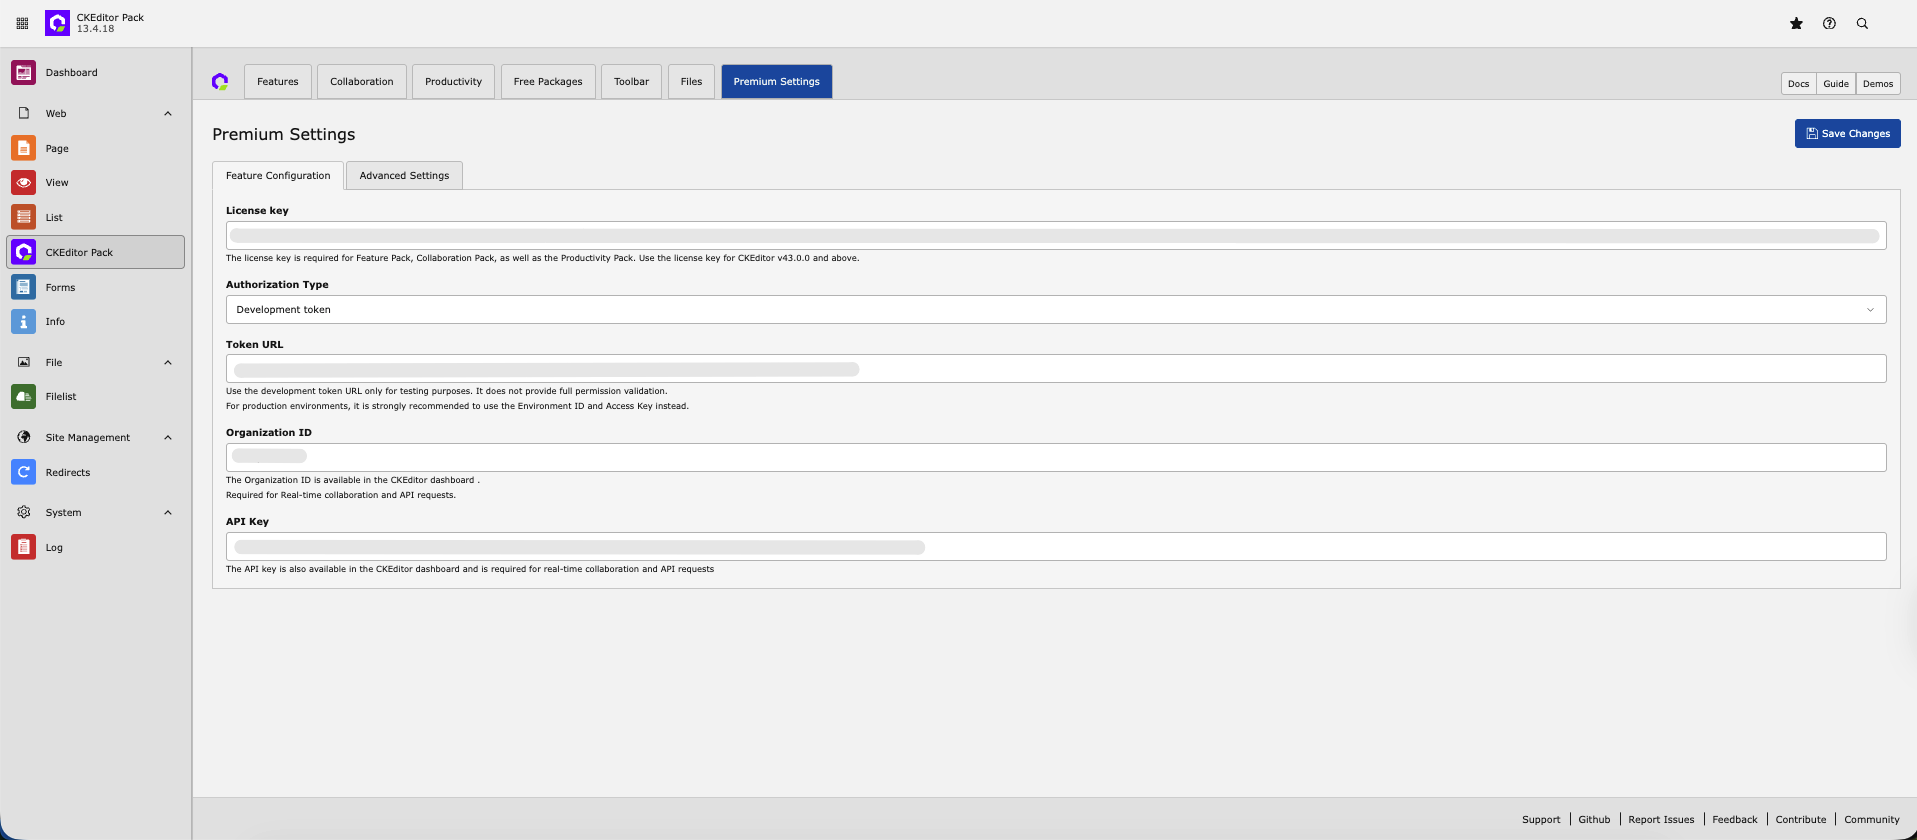This screenshot has height=840, width=1917.
Task: Open the Log module icon
Action: (x=23, y=547)
